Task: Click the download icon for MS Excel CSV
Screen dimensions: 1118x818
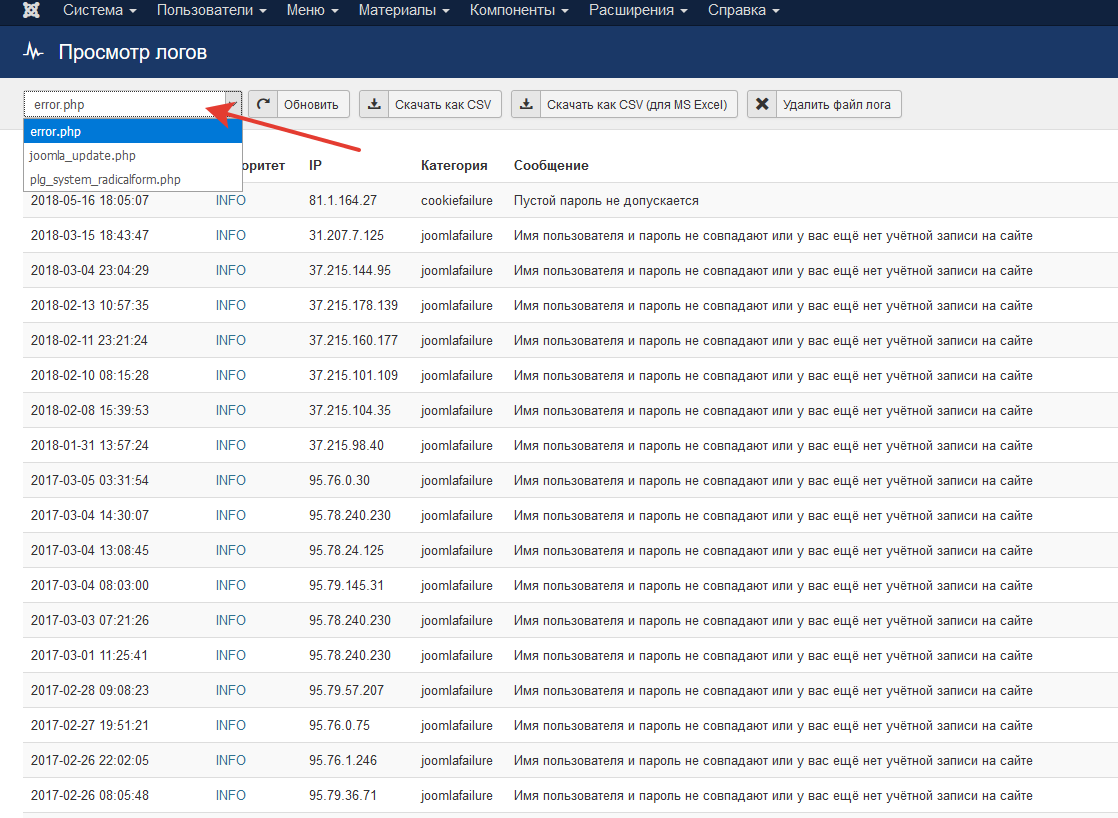Action: [x=526, y=104]
